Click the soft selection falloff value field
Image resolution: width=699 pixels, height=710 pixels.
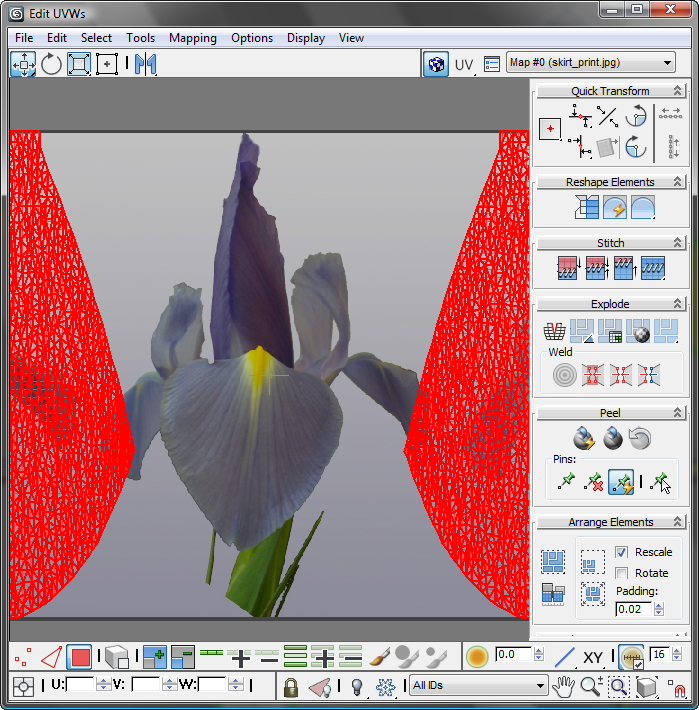513,654
